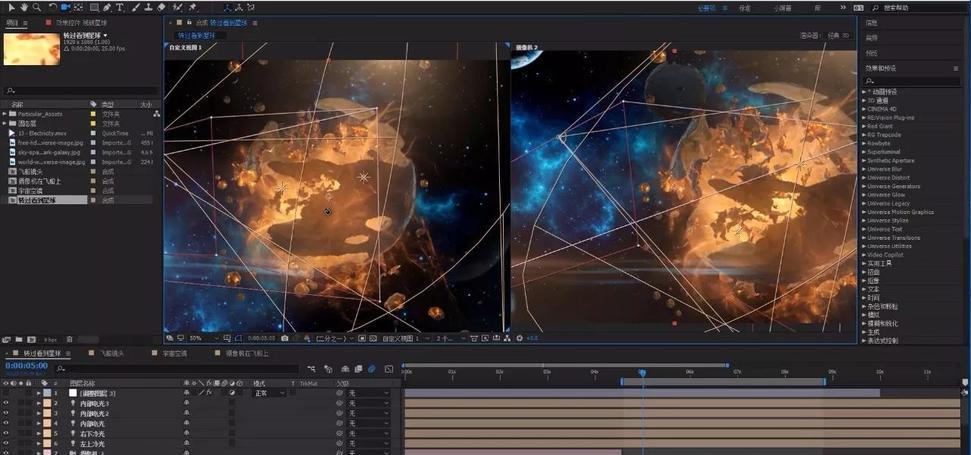
Task: Select the Zoom magnifier tool
Action: coord(37,7)
